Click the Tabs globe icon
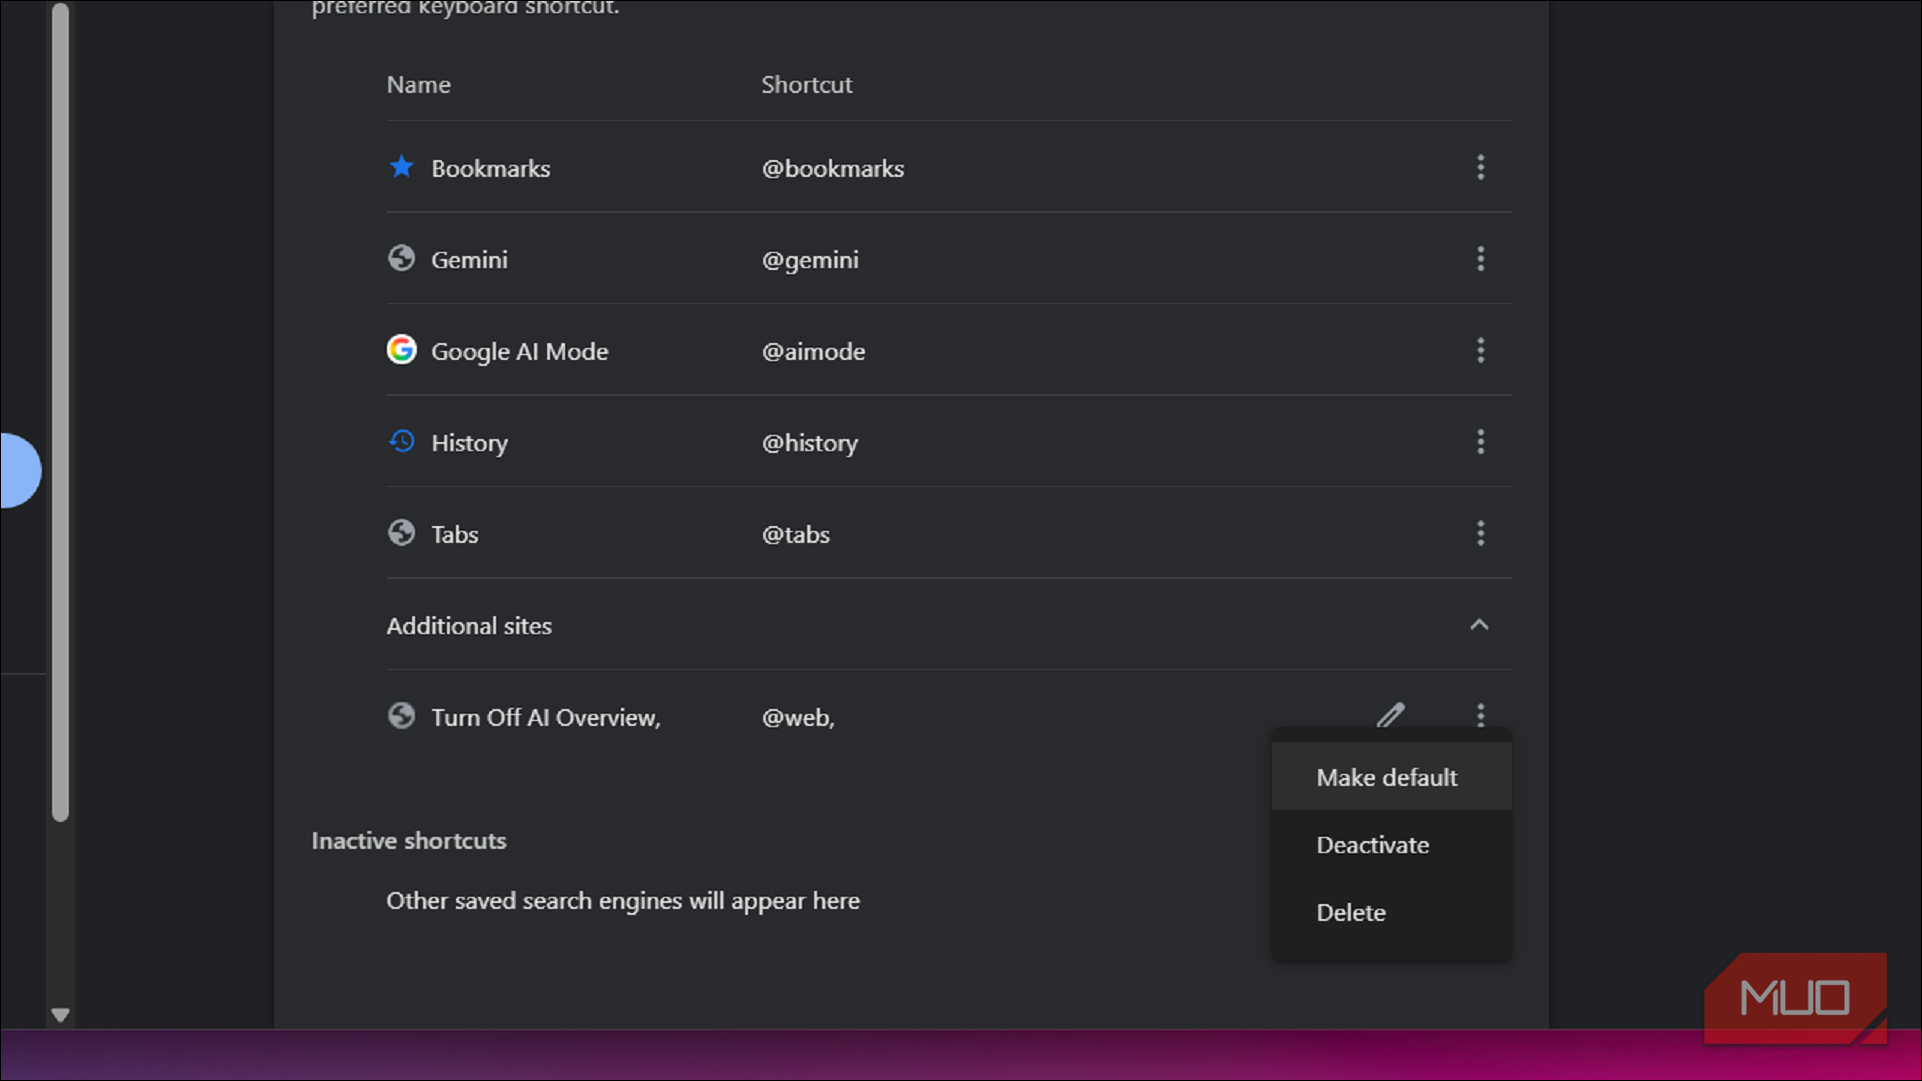This screenshot has width=1922, height=1081. click(401, 533)
